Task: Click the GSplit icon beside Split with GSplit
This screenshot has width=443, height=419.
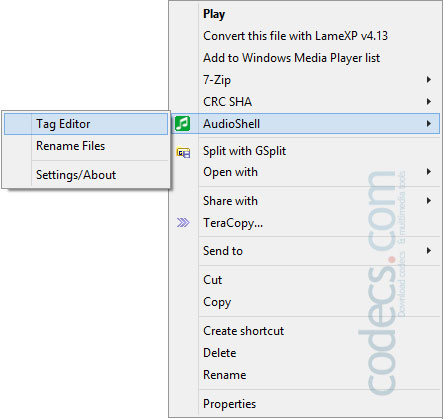Action: 183,152
